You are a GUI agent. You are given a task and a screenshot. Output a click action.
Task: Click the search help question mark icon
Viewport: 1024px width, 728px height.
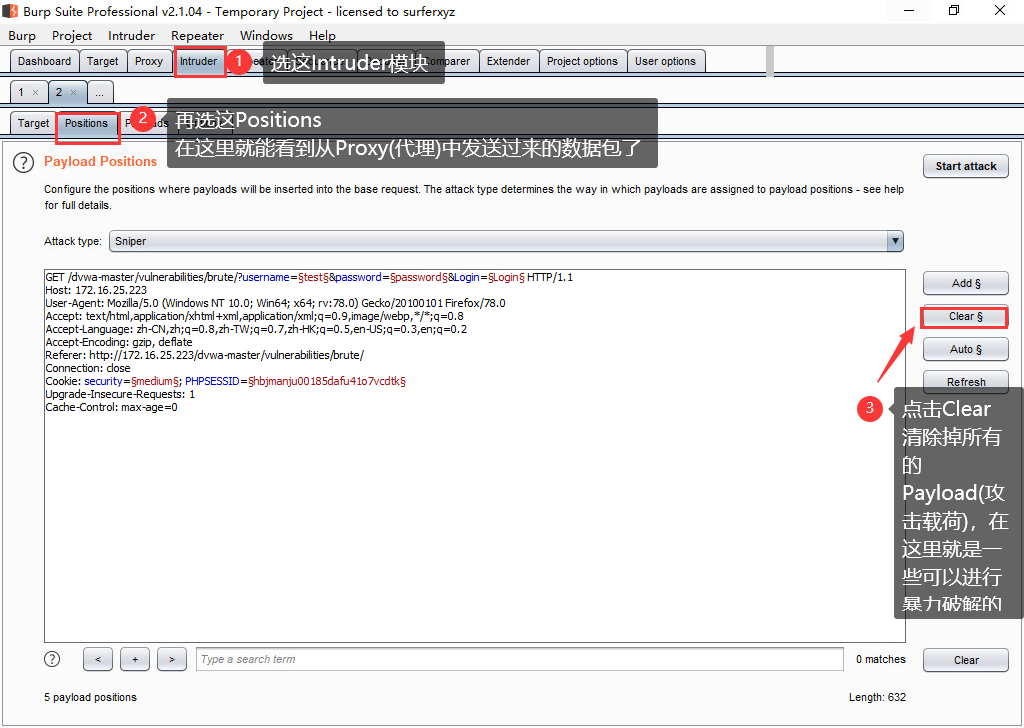click(52, 659)
